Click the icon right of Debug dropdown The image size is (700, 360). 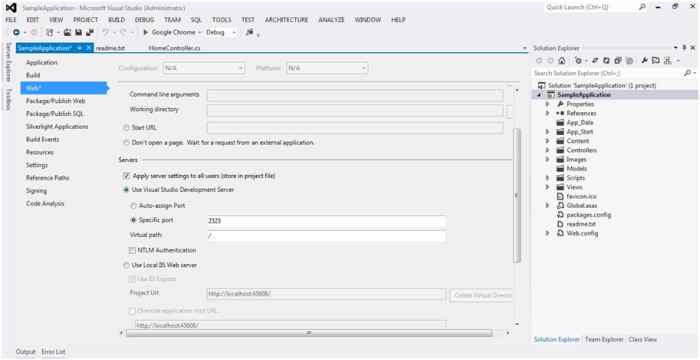coord(249,32)
